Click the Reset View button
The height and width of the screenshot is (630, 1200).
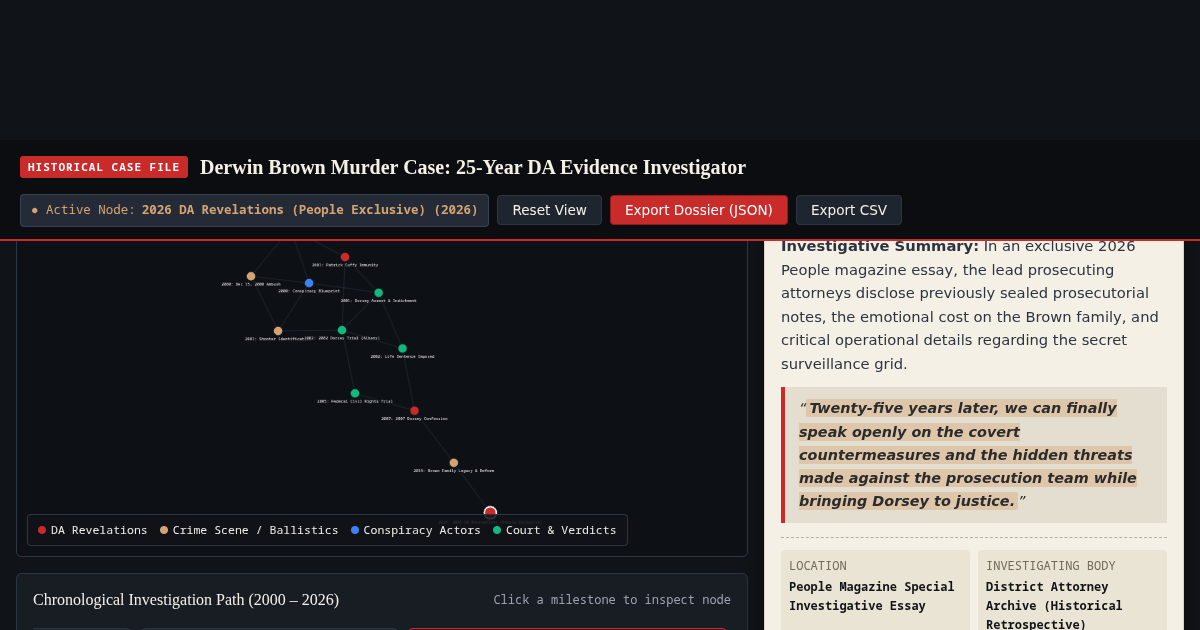pos(549,210)
